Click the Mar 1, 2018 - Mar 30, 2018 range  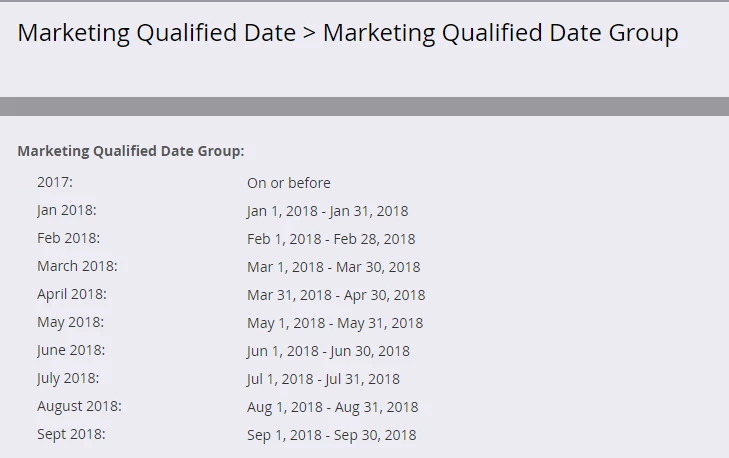[334, 267]
